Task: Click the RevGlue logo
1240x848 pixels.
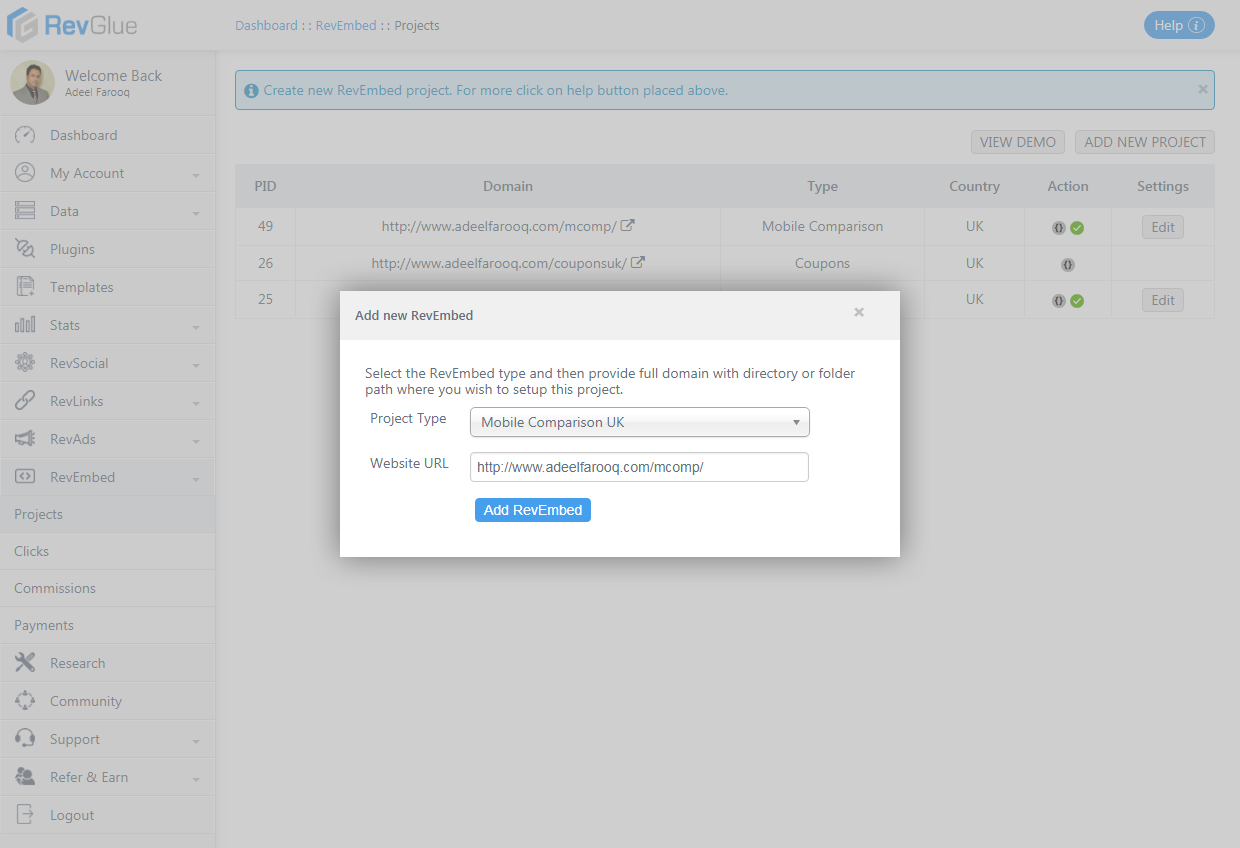Action: 73,25
